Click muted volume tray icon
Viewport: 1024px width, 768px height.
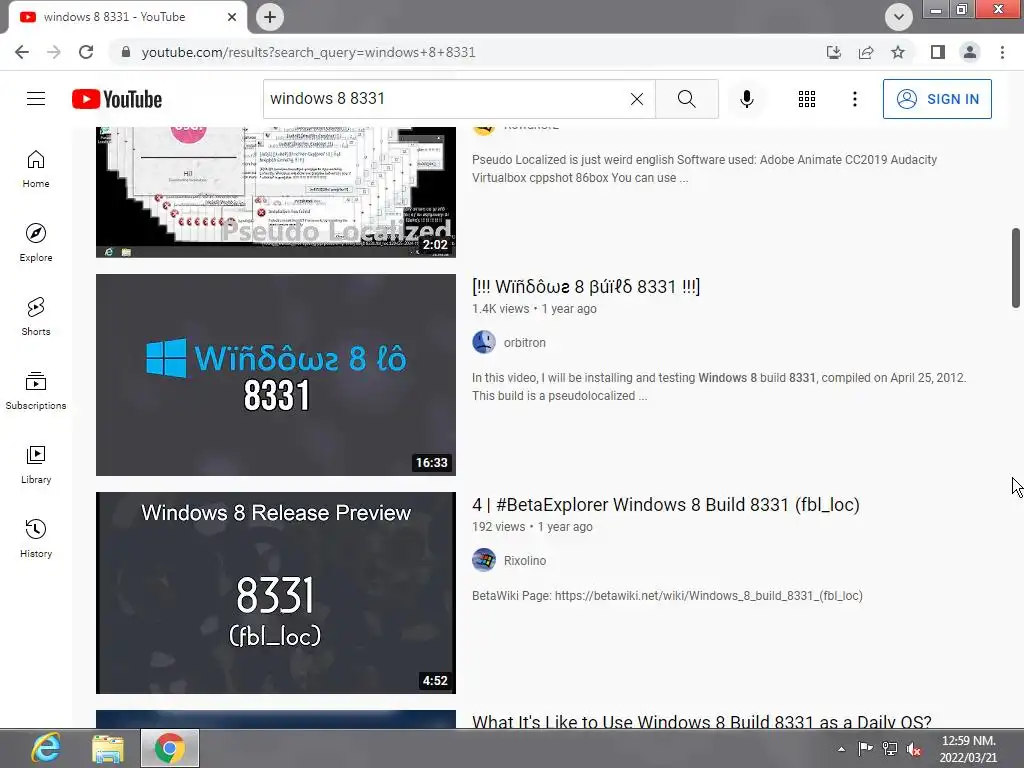click(914, 748)
